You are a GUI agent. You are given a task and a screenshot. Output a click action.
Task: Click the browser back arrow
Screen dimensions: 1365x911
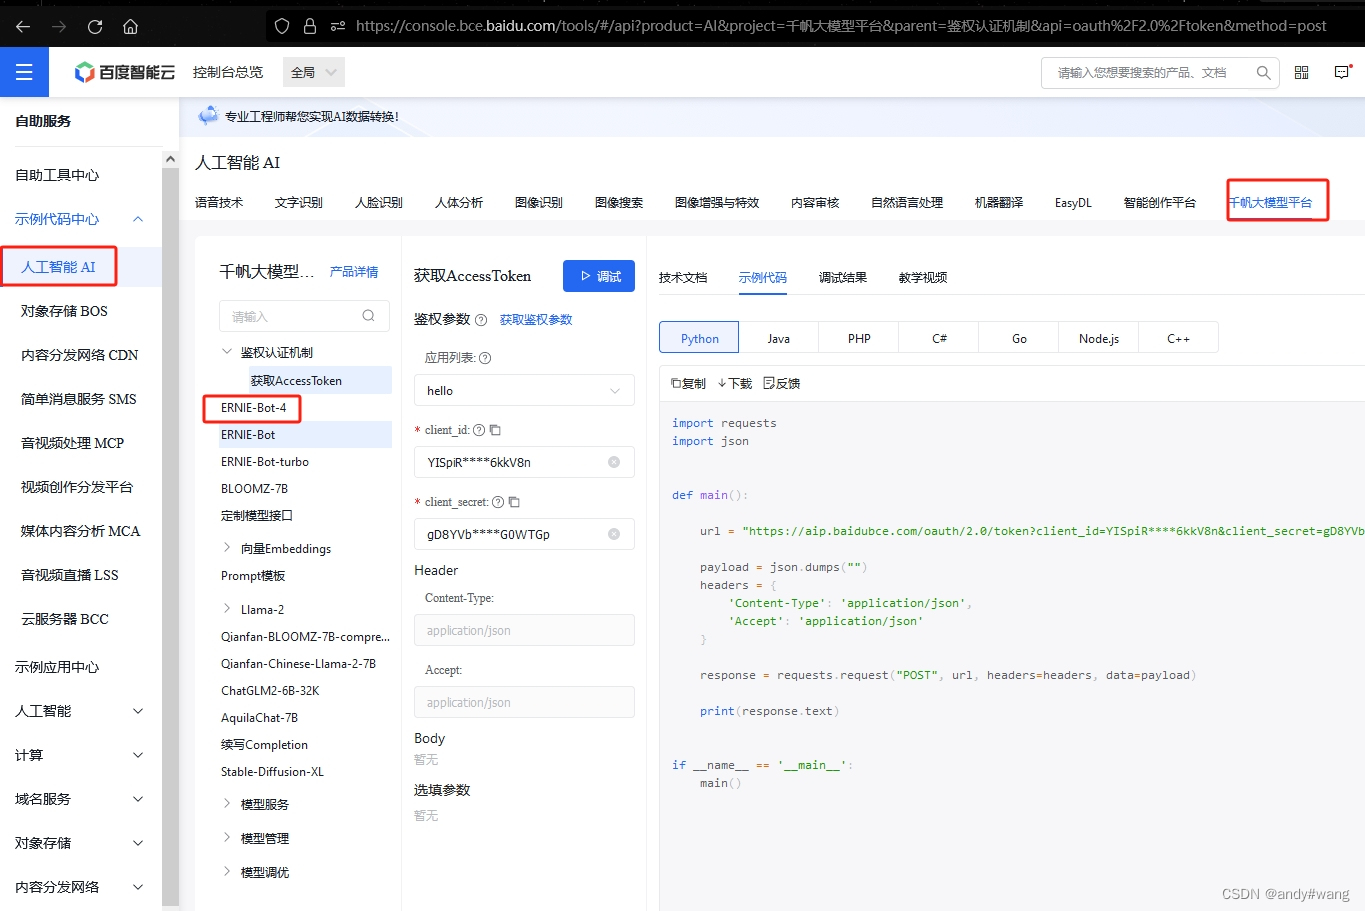(23, 26)
